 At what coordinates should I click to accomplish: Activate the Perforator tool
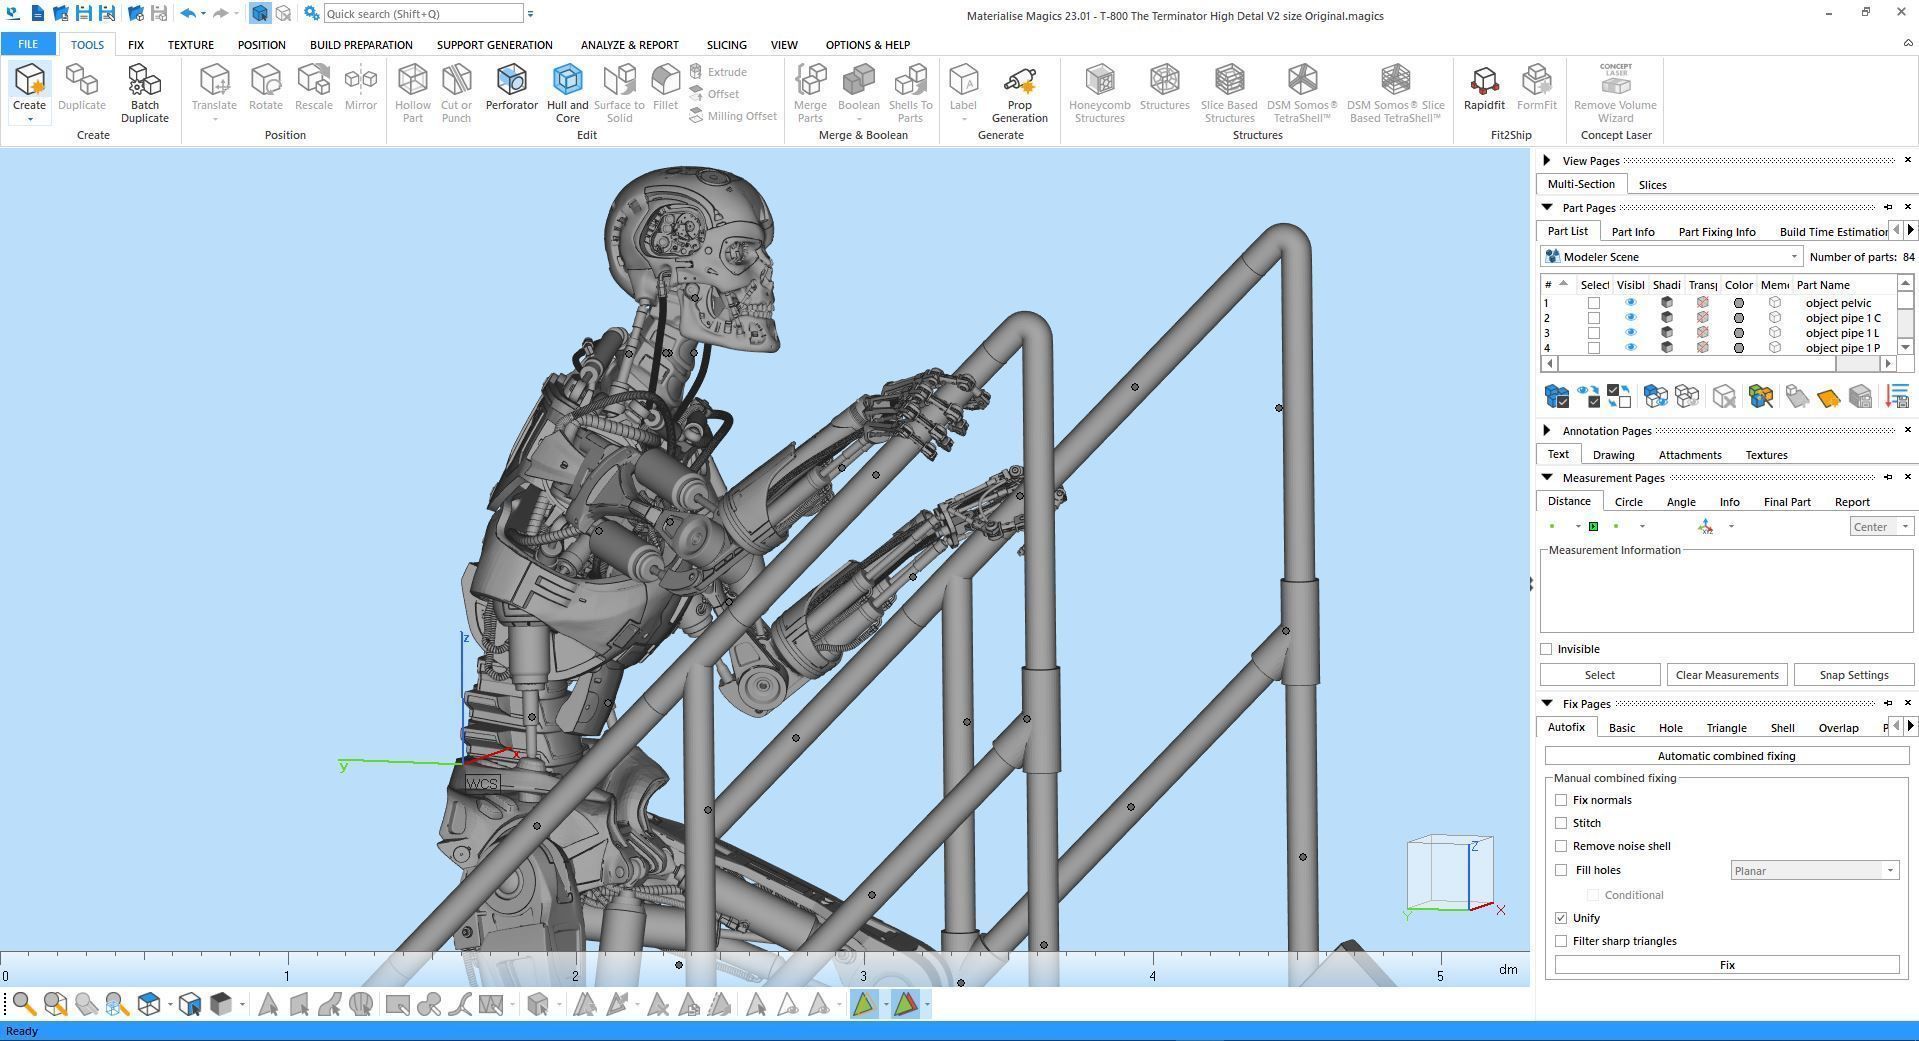click(x=511, y=88)
